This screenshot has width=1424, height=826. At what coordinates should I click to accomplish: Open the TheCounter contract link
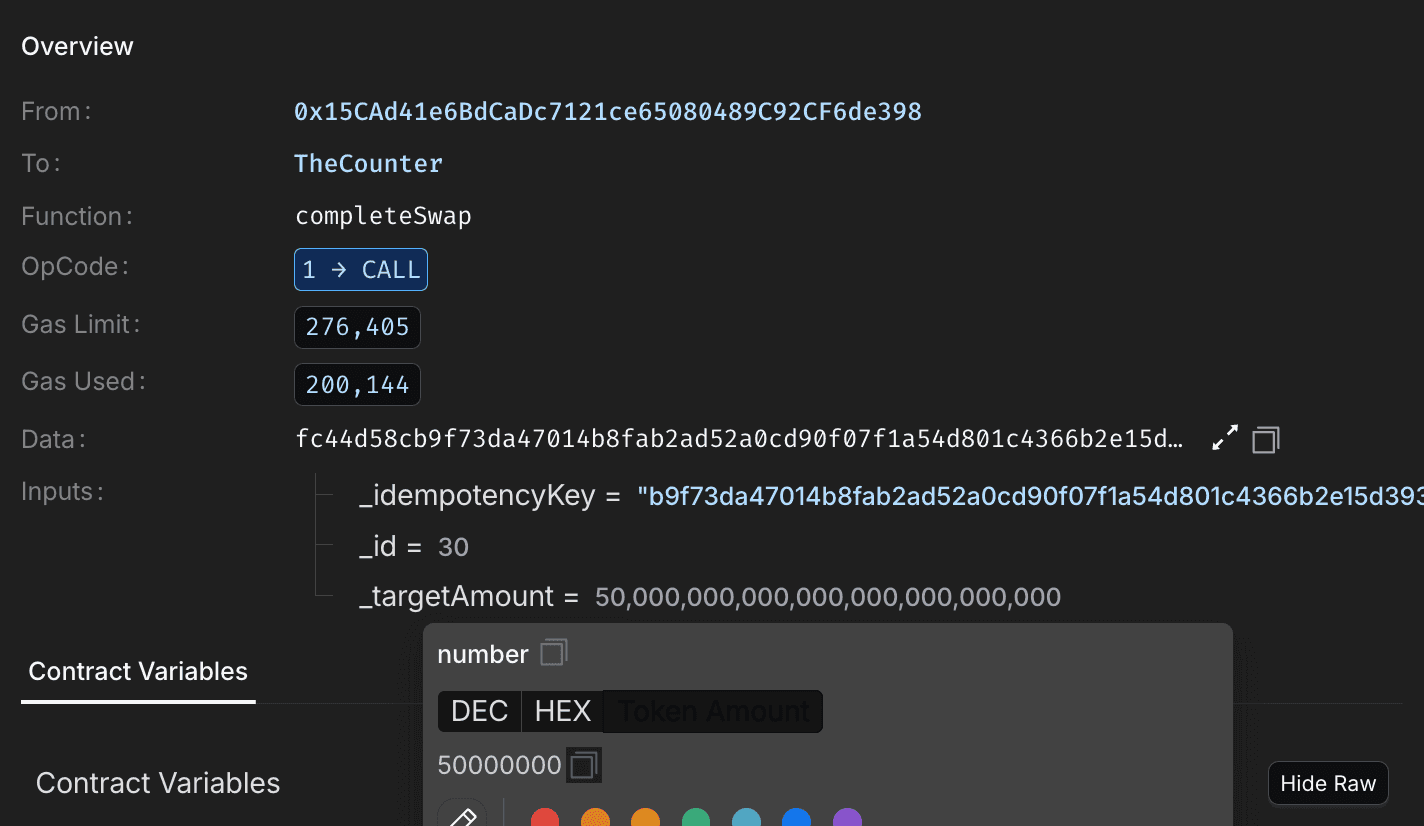368,163
